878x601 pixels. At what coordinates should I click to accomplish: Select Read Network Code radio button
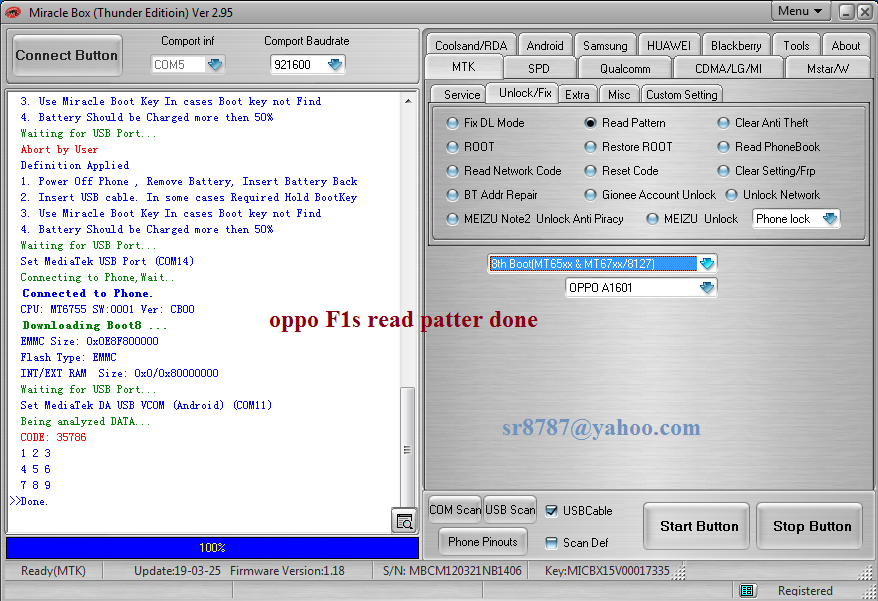[x=452, y=171]
